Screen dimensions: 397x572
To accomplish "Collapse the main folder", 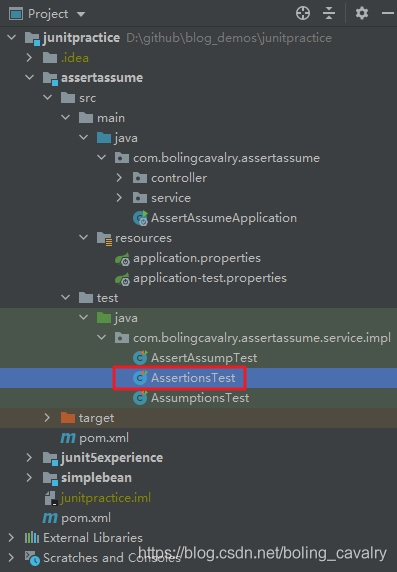I will pyautogui.click(x=66, y=117).
